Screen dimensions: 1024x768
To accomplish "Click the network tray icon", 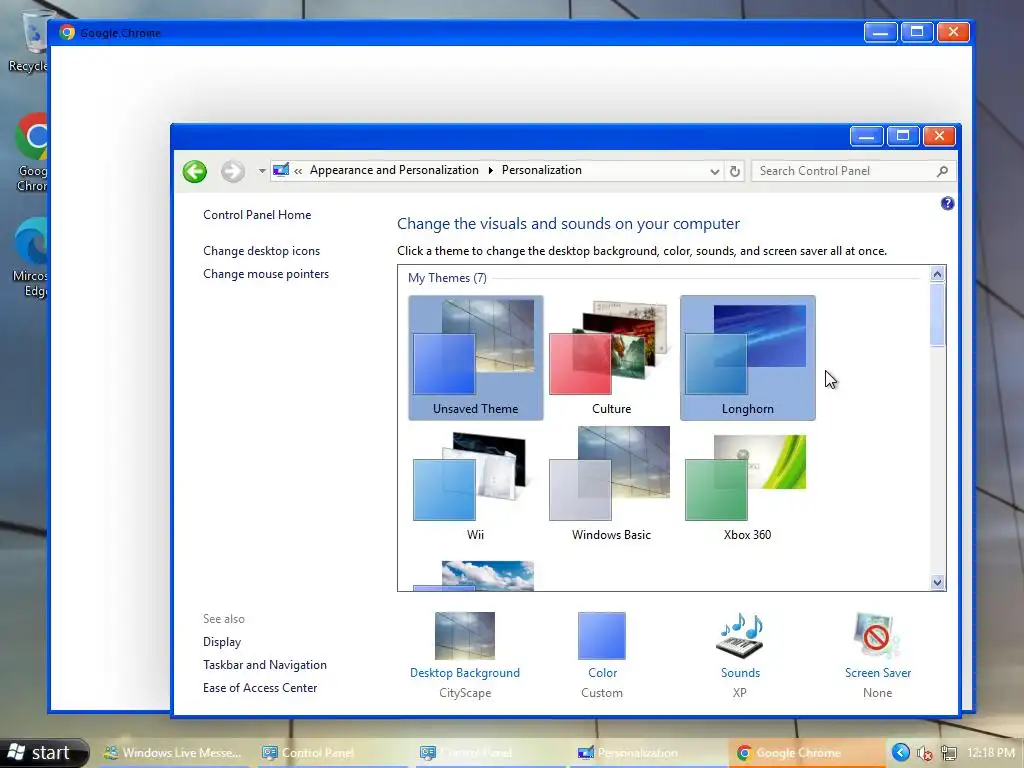I will 948,754.
